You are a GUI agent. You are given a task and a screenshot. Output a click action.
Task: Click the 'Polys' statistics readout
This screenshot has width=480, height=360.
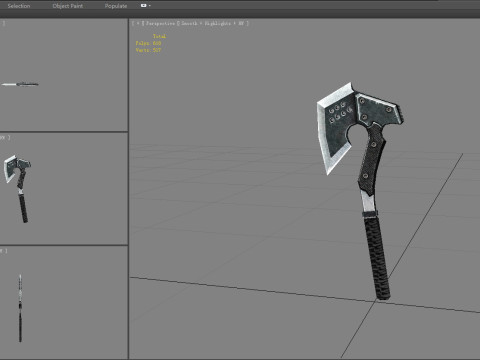(x=148, y=43)
